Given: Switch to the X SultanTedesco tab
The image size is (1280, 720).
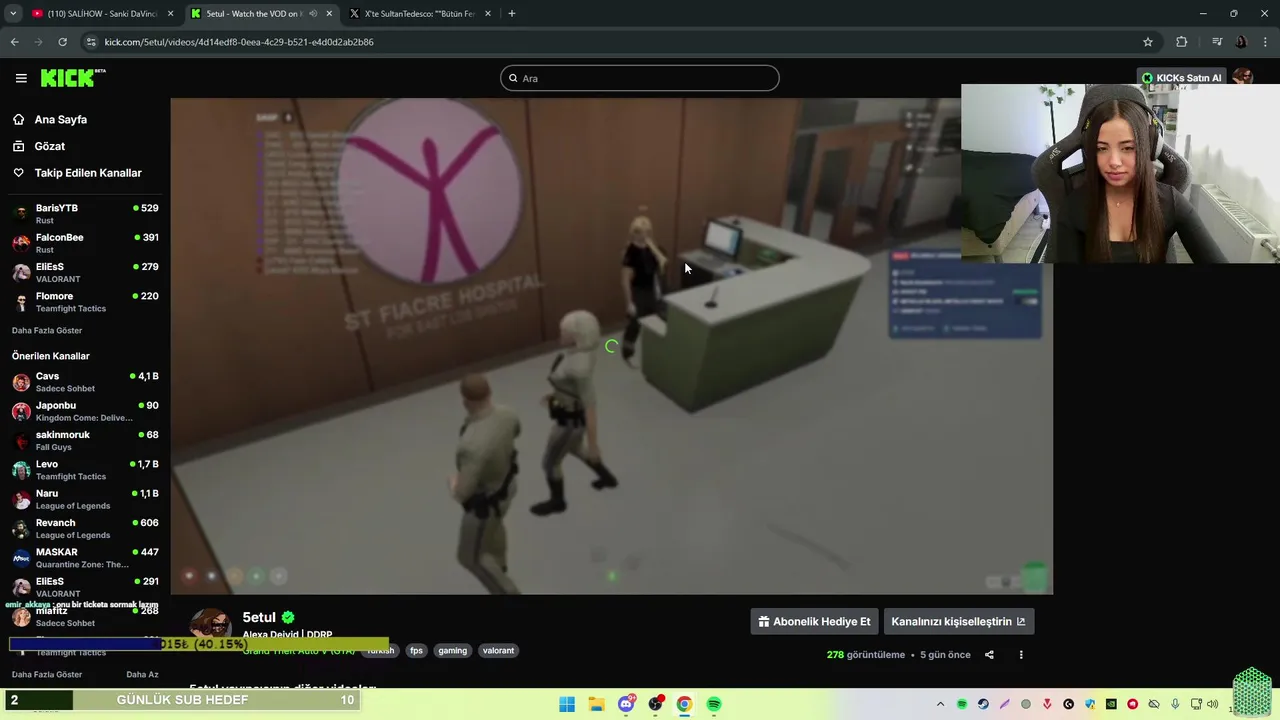Looking at the screenshot, I should tap(420, 14).
